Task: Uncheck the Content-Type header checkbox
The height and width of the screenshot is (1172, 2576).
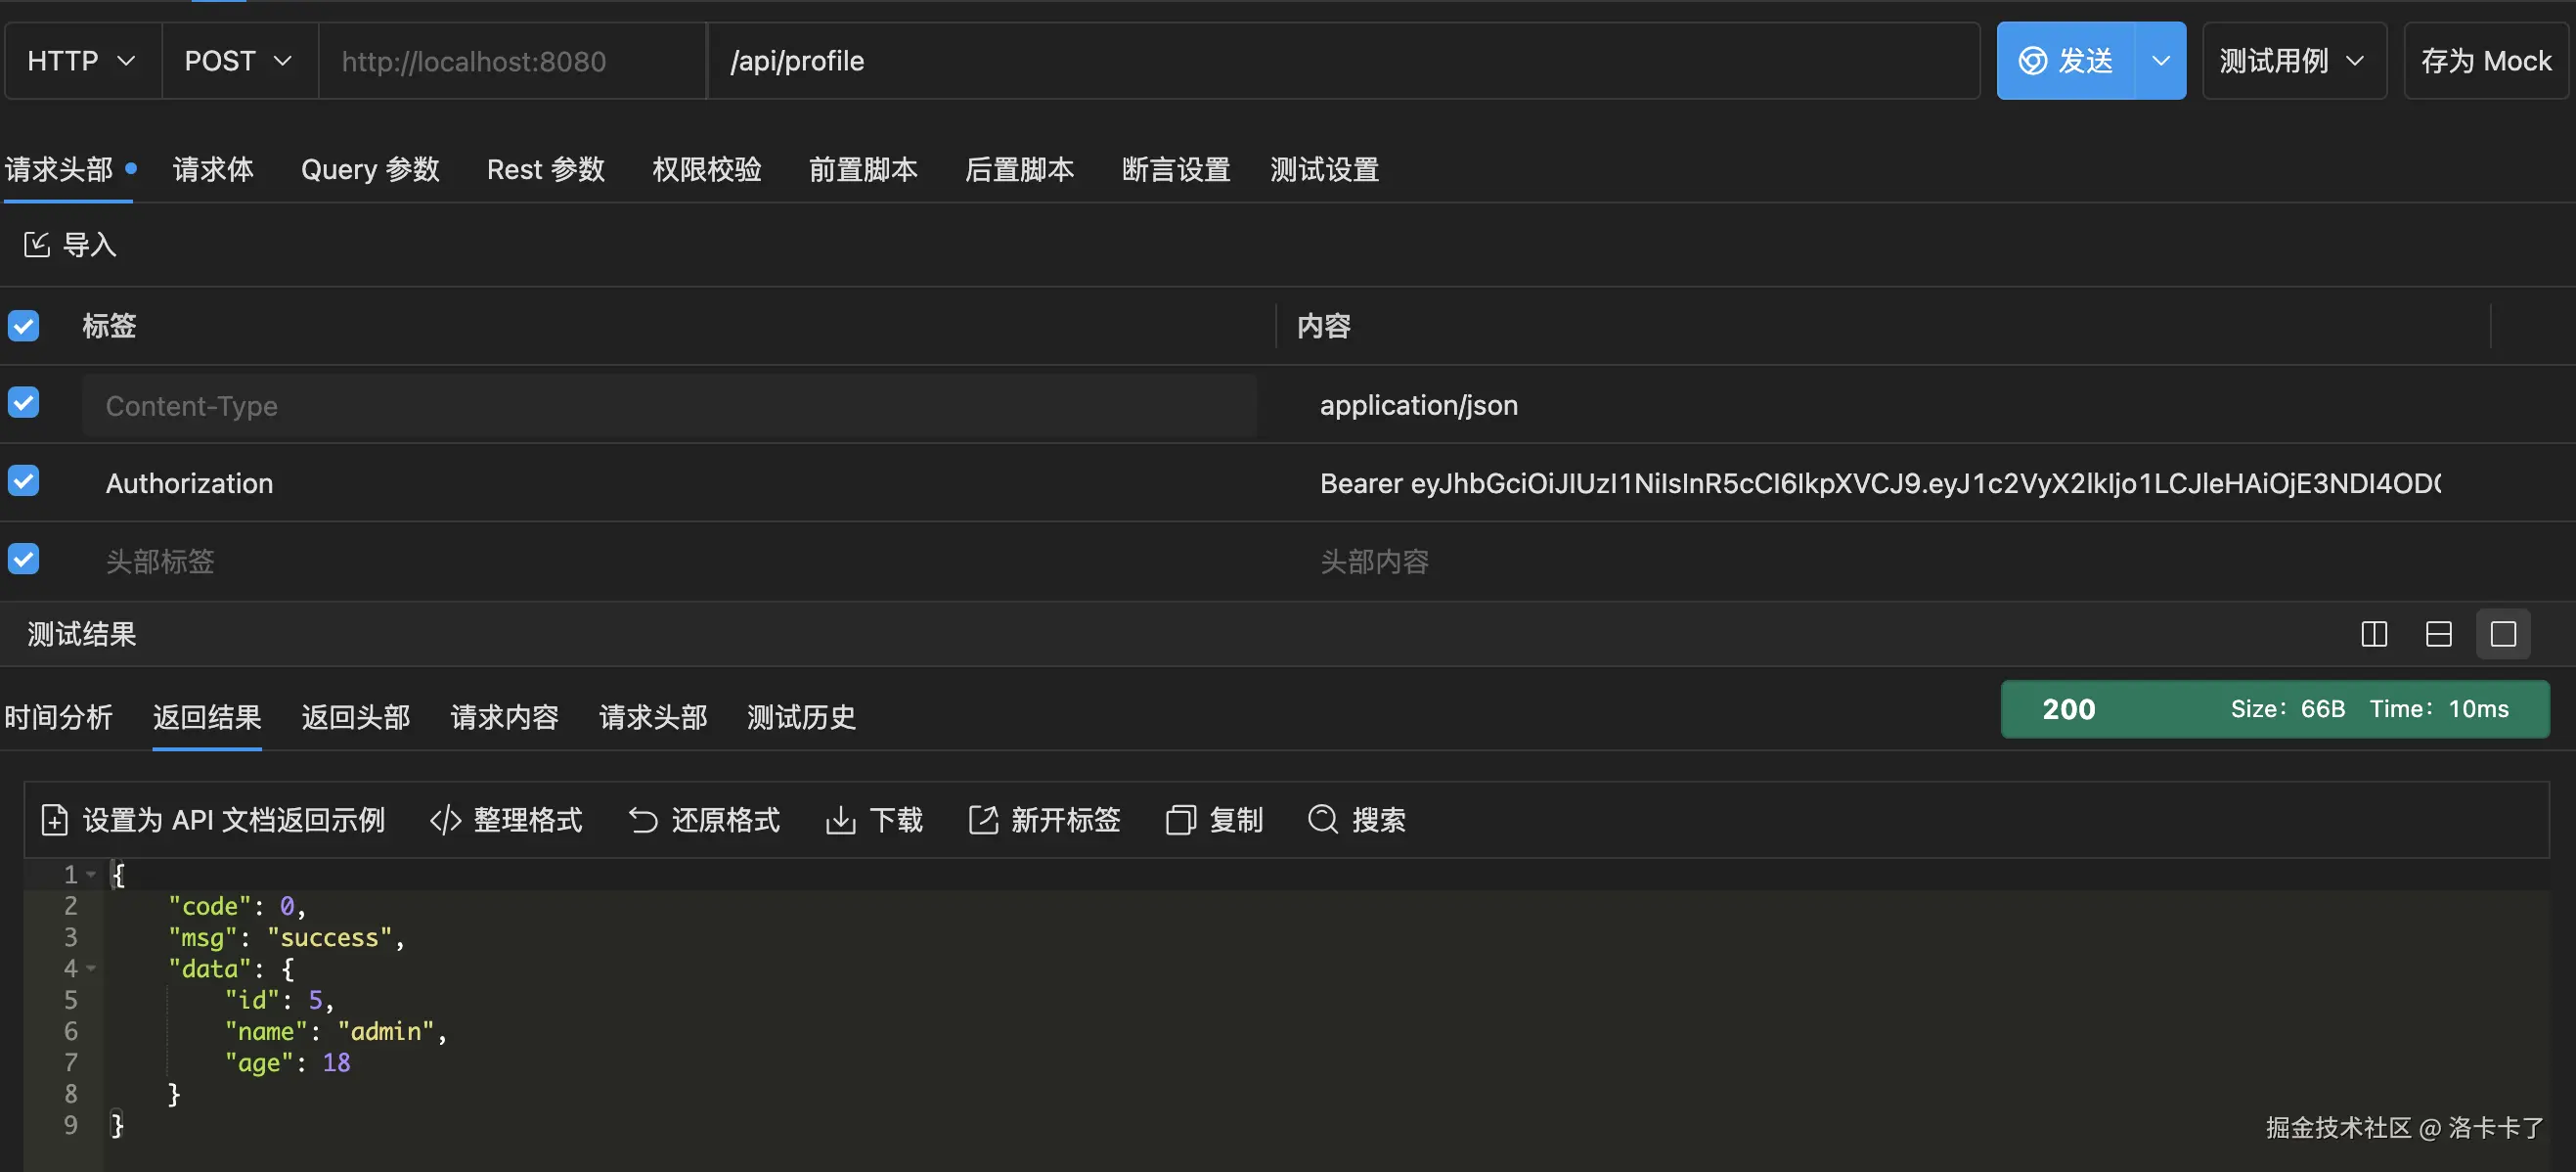Action: [x=23, y=403]
